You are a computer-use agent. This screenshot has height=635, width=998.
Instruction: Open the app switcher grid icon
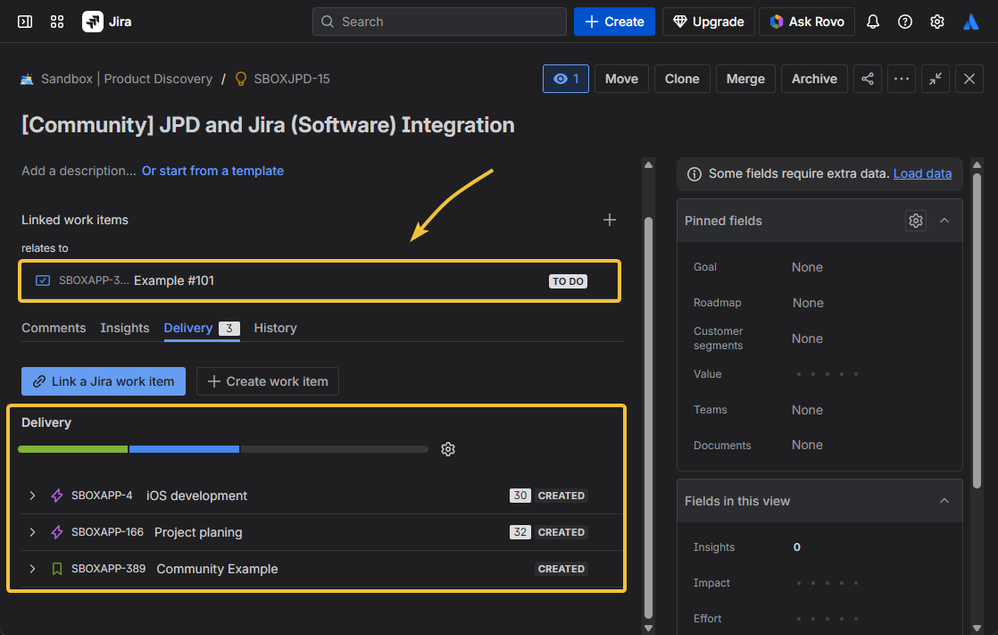coord(57,21)
